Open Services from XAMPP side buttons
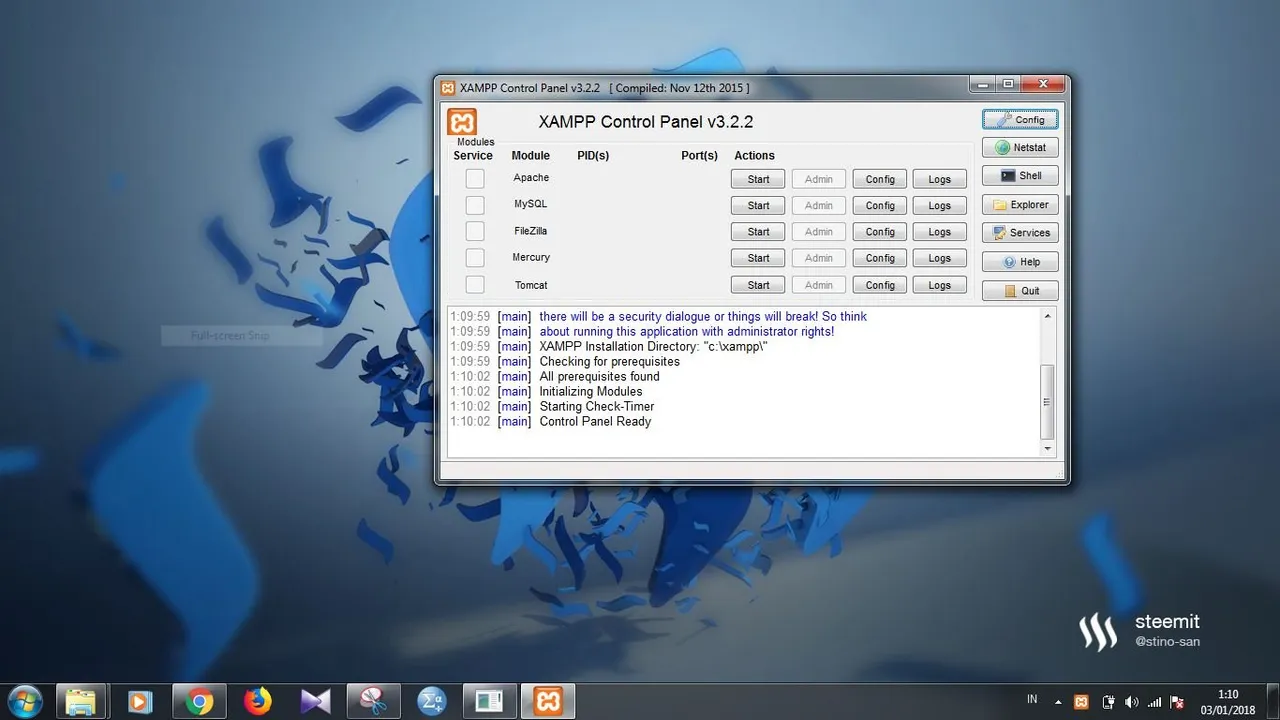The width and height of the screenshot is (1280, 720). pyautogui.click(x=1020, y=232)
